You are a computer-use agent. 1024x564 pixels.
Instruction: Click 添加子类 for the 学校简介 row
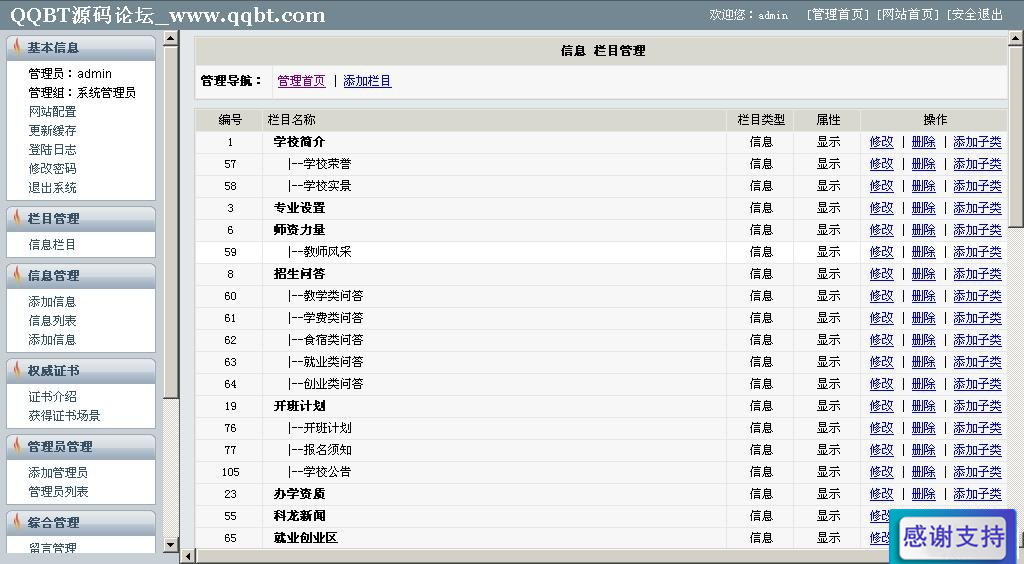click(x=977, y=142)
